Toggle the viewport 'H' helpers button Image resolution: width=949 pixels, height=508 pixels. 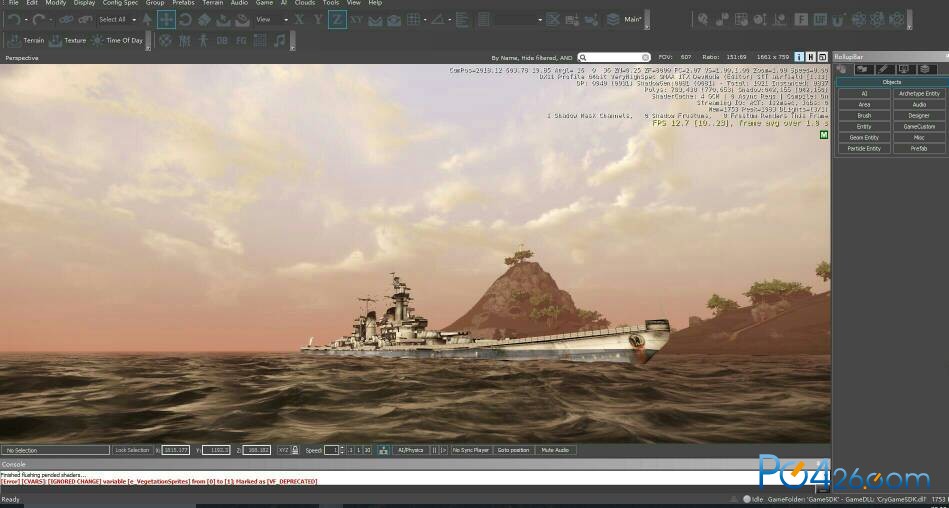click(x=810, y=57)
